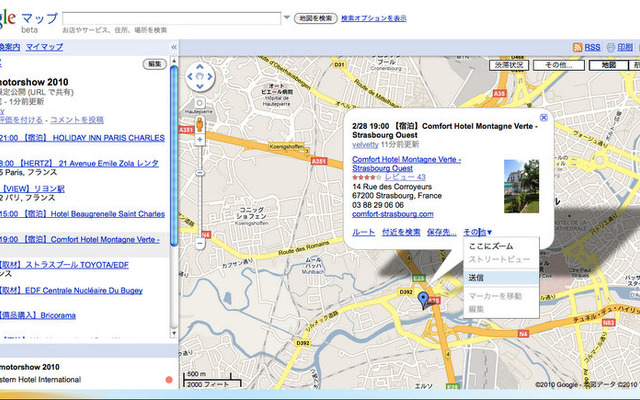Expand the その他 dropdown in the info bubble
This screenshot has height=400, width=640.
478,232
